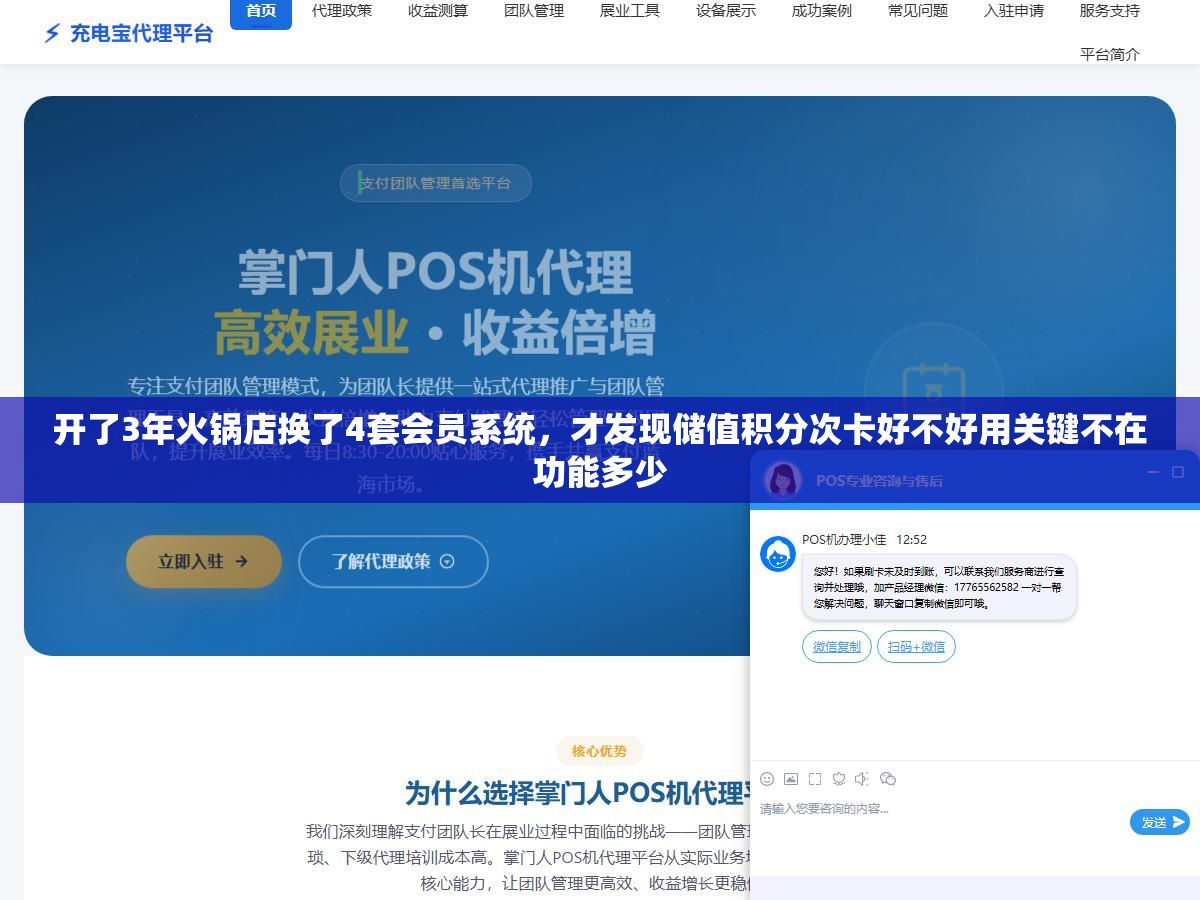
Task: Open the 展业工具 menu item
Action: click(x=630, y=11)
